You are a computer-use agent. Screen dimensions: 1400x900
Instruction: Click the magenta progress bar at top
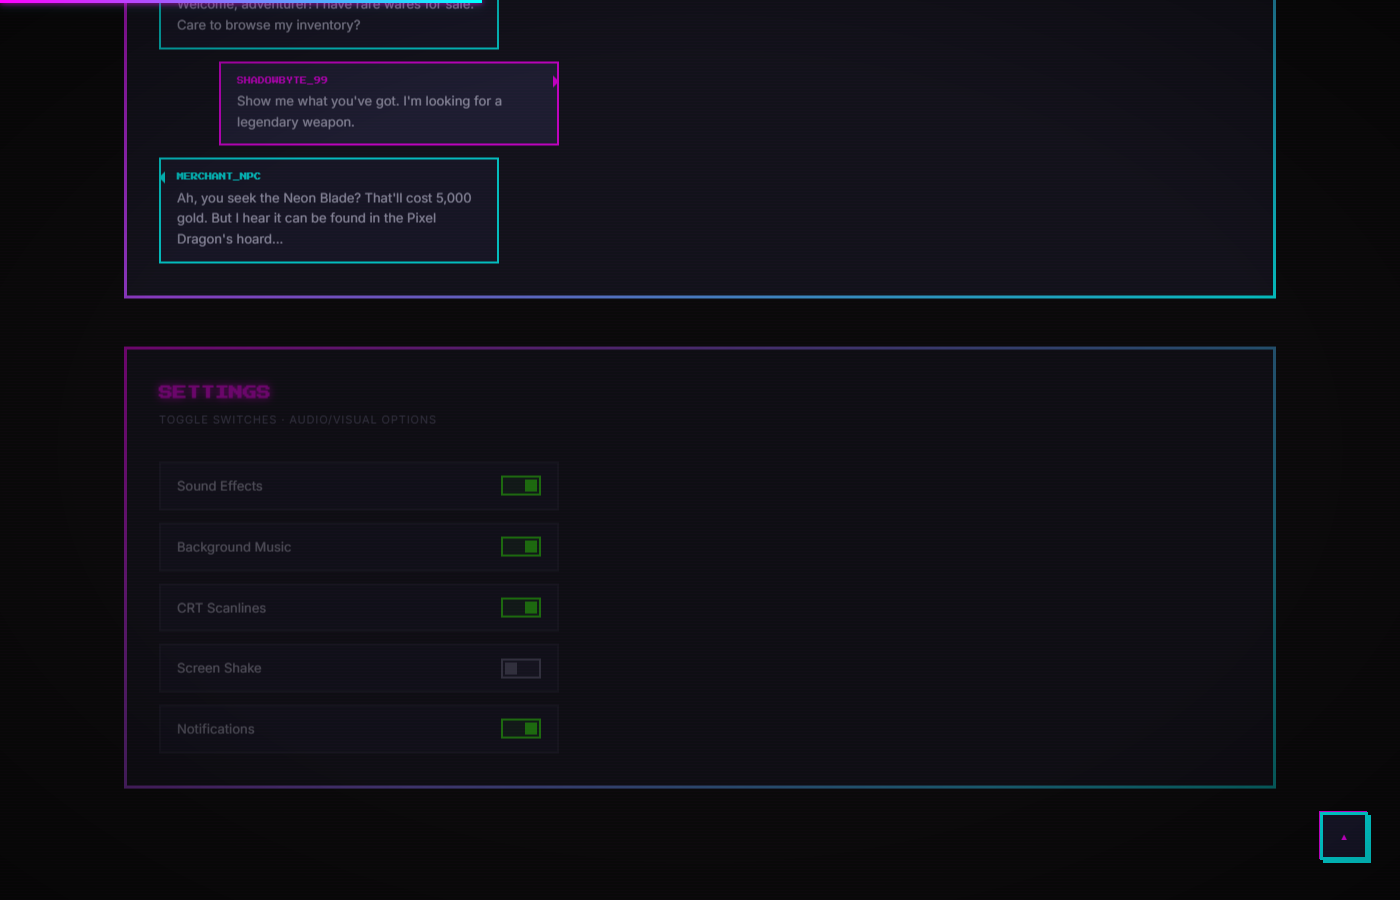pyautogui.click(x=240, y=2)
